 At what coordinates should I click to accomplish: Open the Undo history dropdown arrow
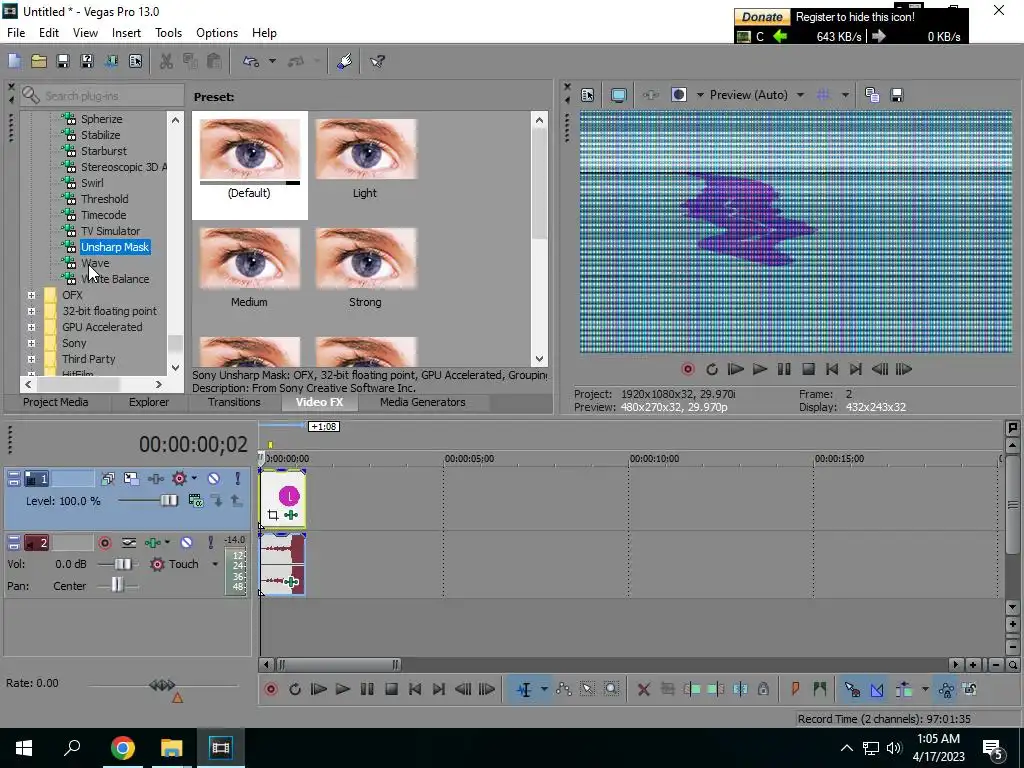(x=272, y=61)
